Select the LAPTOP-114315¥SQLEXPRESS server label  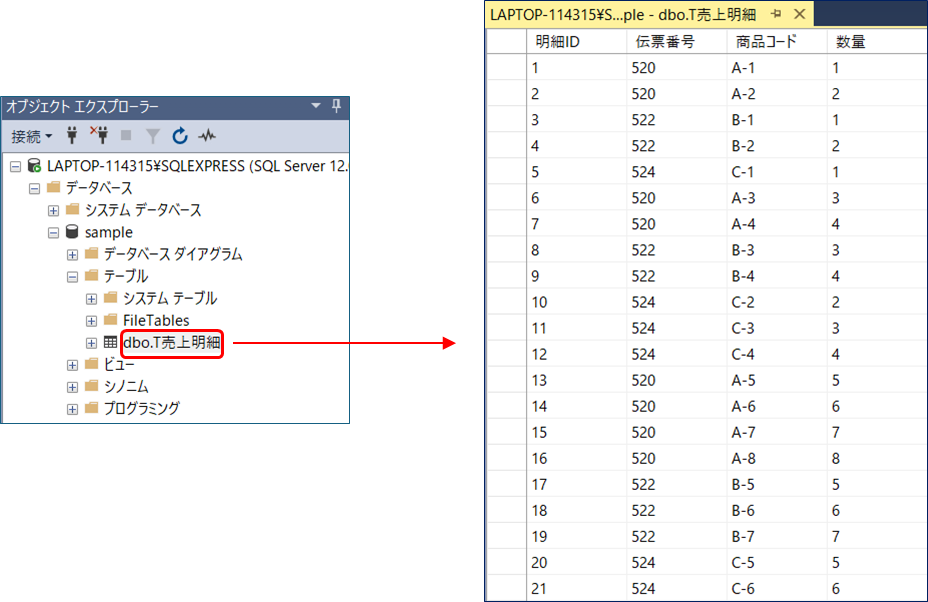(197, 166)
